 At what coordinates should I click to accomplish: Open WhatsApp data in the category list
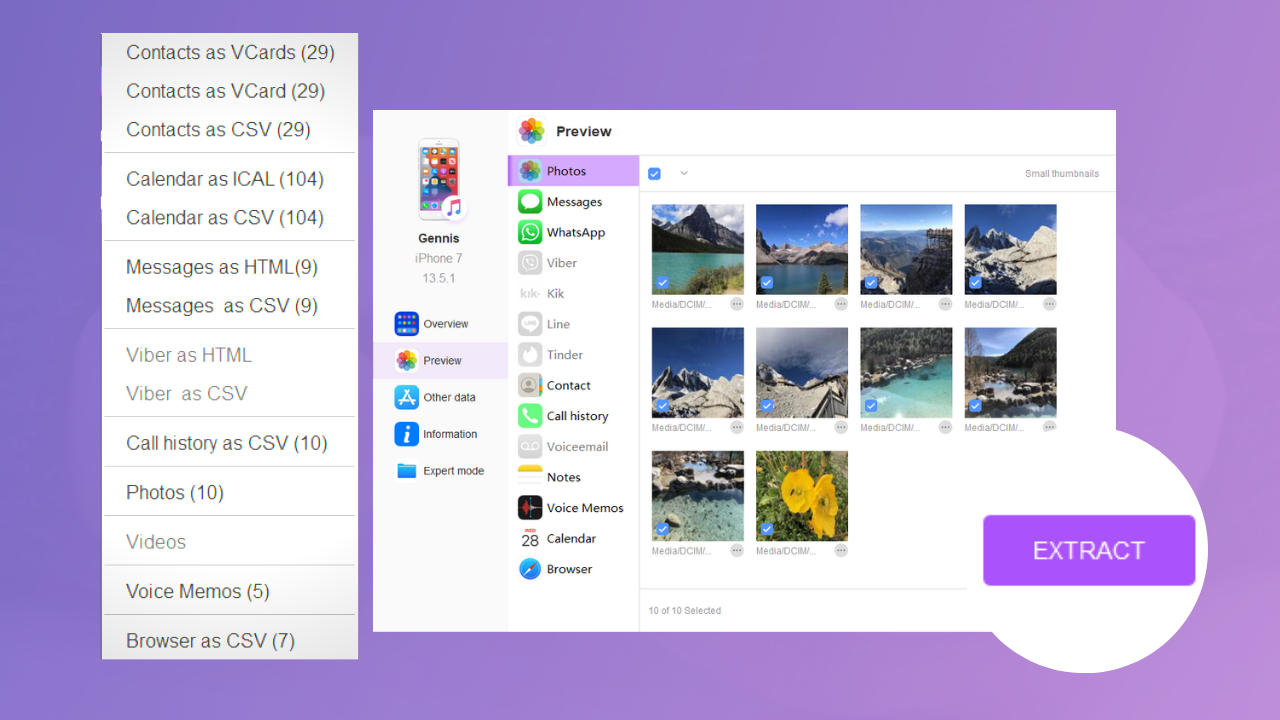tap(575, 232)
